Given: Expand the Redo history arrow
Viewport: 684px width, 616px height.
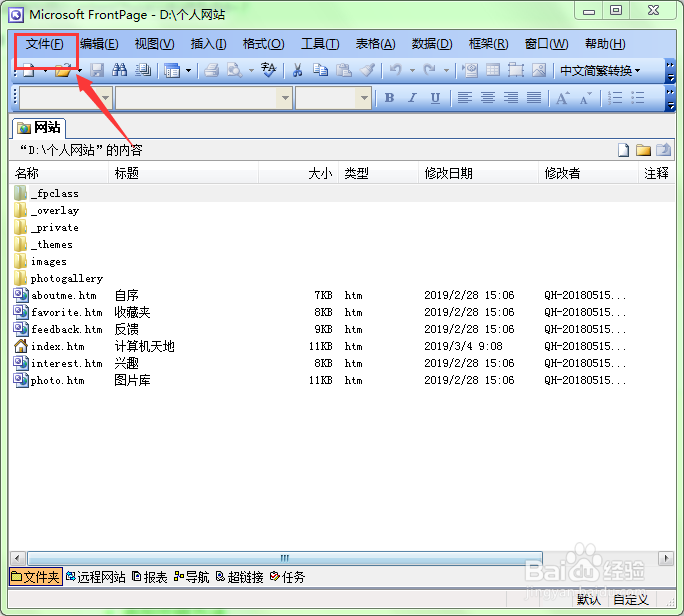Looking at the screenshot, I should 446,70.
